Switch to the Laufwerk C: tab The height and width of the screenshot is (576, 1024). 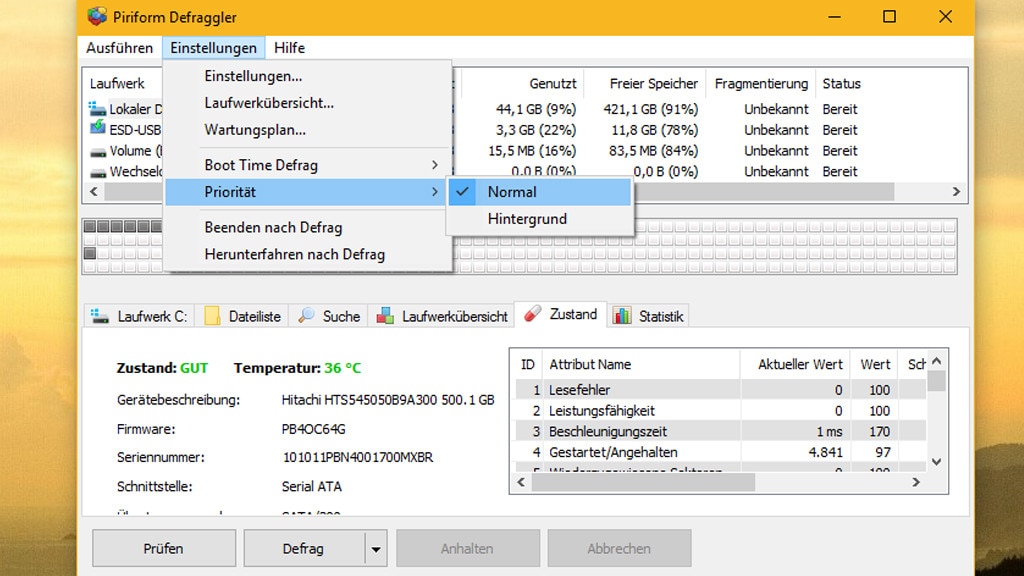click(x=140, y=316)
